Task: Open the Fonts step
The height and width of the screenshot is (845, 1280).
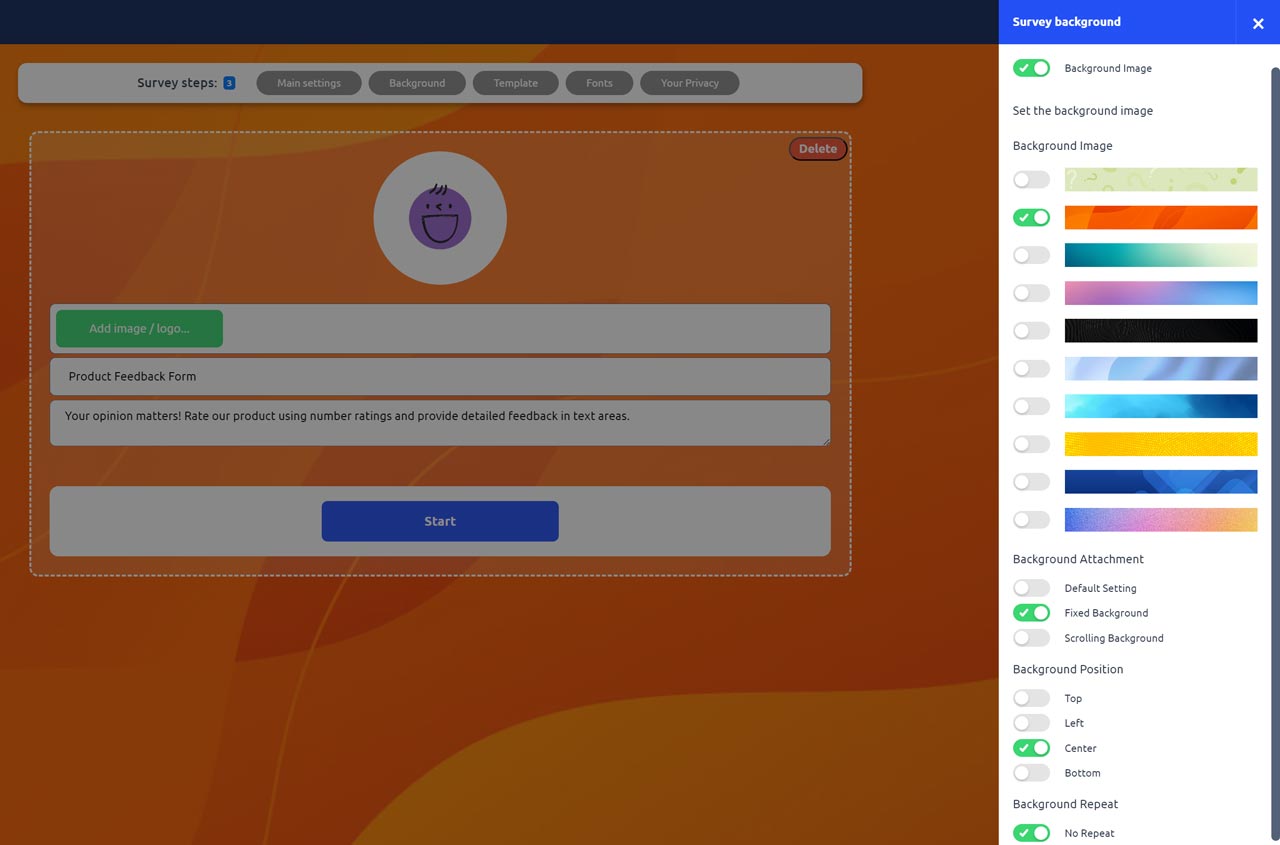Action: (x=599, y=83)
